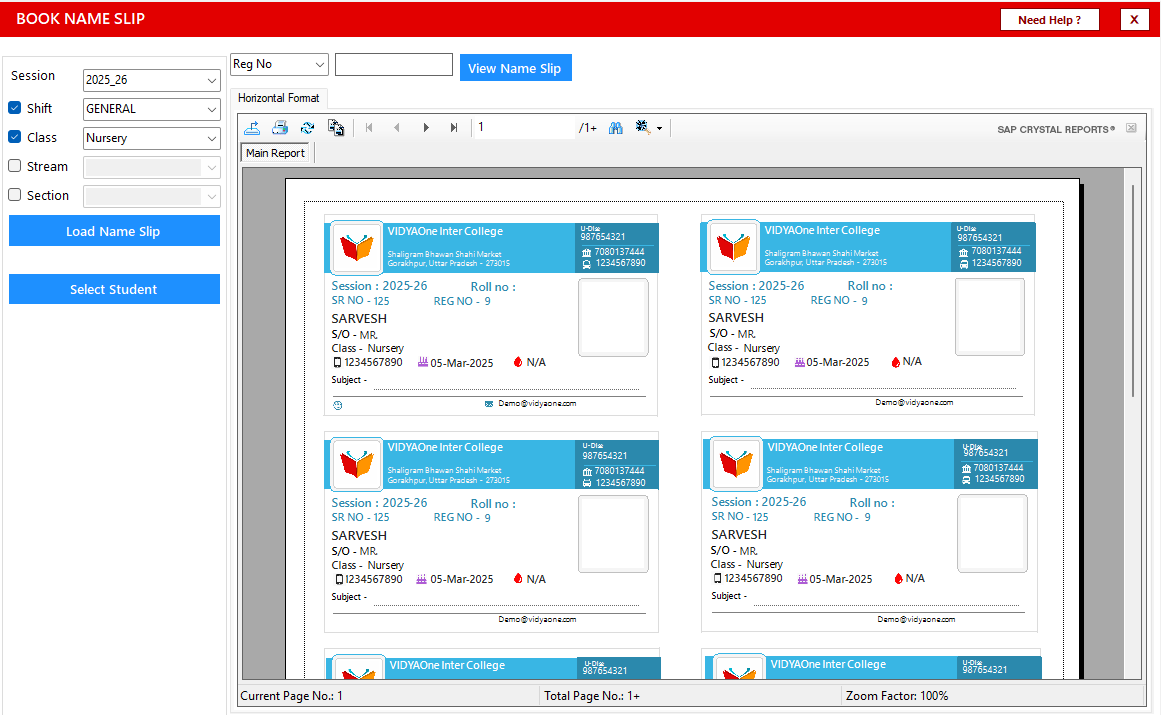The width and height of the screenshot is (1161, 715).
Task: Click SAP CRYSTAL REPORTS label
Action: [1056, 130]
